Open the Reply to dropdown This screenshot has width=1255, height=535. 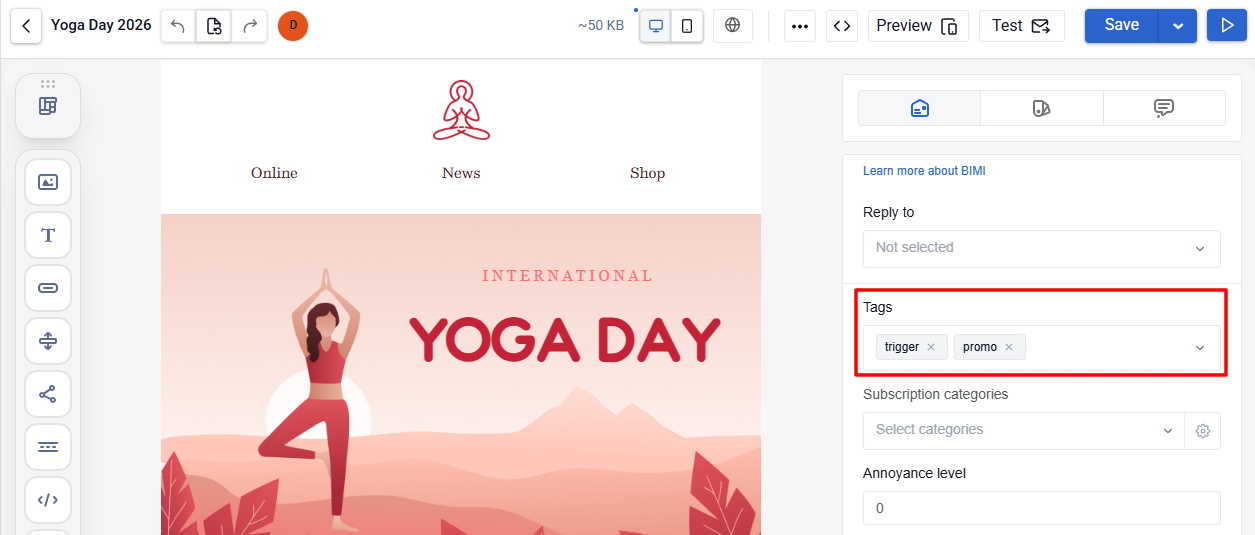1041,248
